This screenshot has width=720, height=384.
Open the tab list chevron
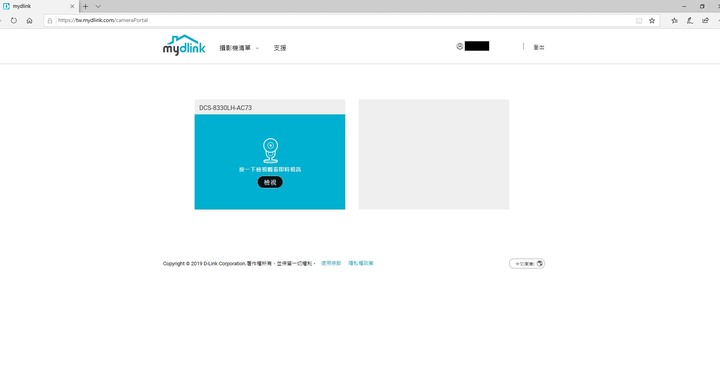(98, 6)
